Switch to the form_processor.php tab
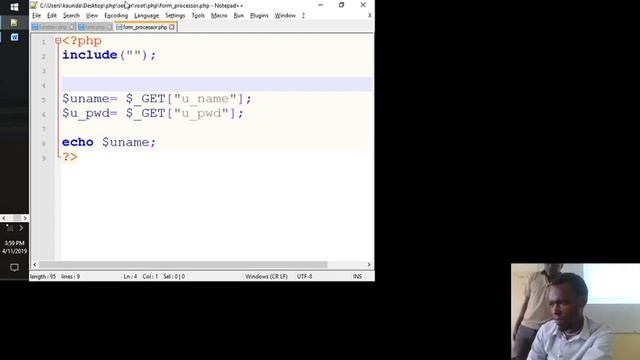Viewport: 640px width, 360px height. click(145, 27)
